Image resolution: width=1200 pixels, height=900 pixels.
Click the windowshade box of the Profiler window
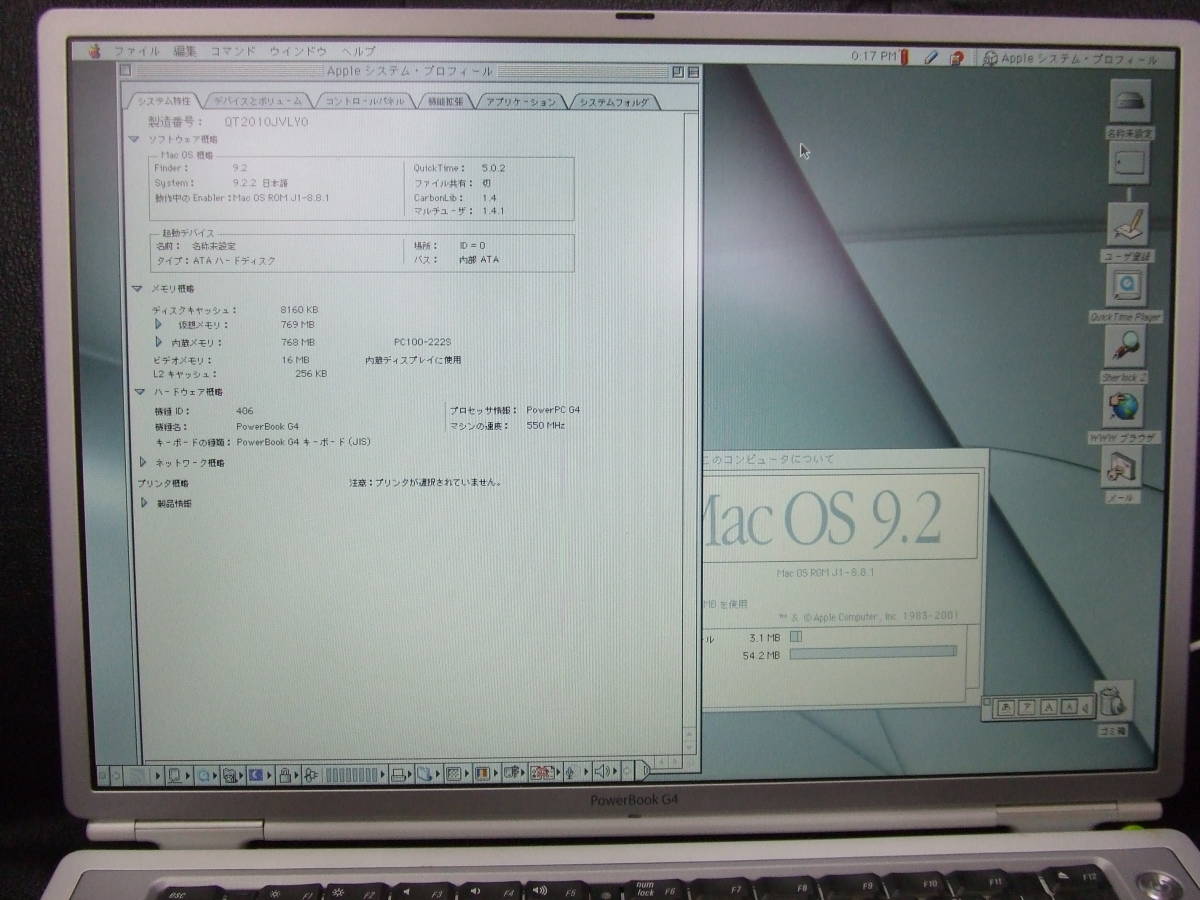[694, 71]
